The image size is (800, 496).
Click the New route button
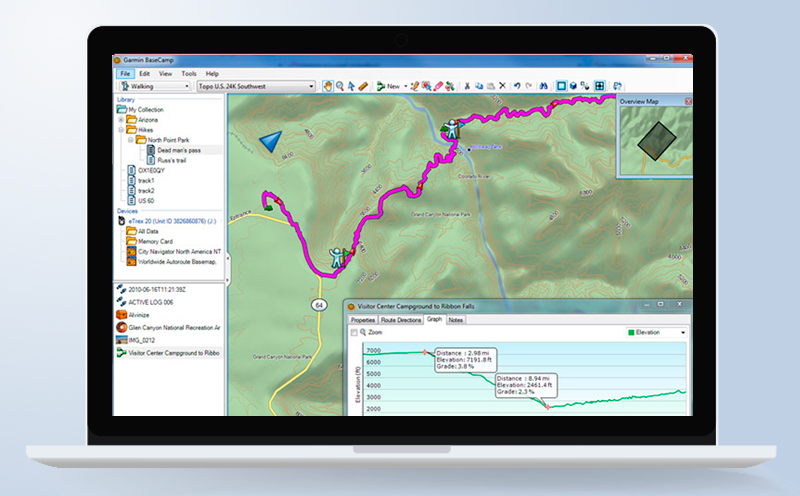tap(388, 86)
